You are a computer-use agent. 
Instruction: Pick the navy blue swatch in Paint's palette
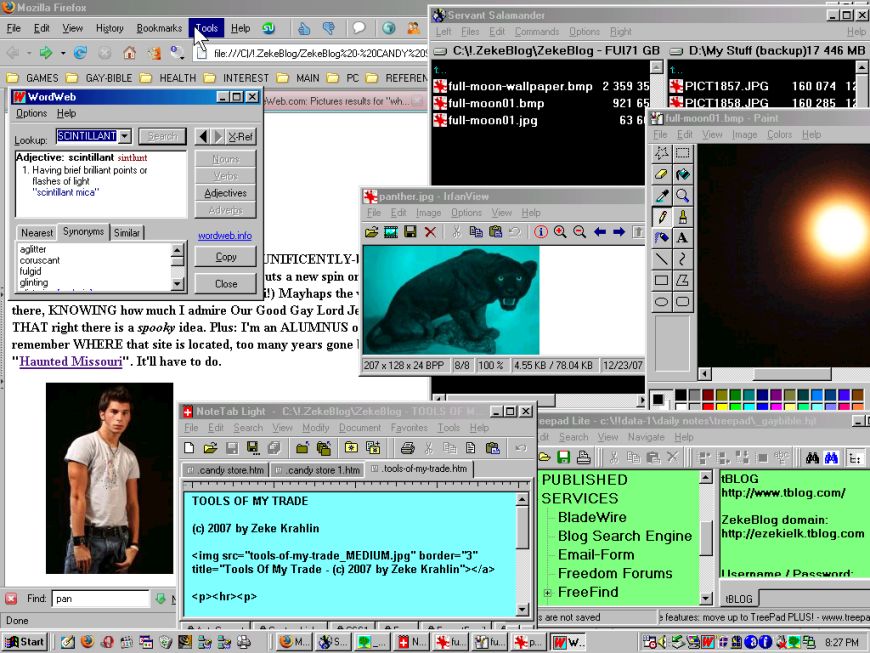(x=762, y=394)
